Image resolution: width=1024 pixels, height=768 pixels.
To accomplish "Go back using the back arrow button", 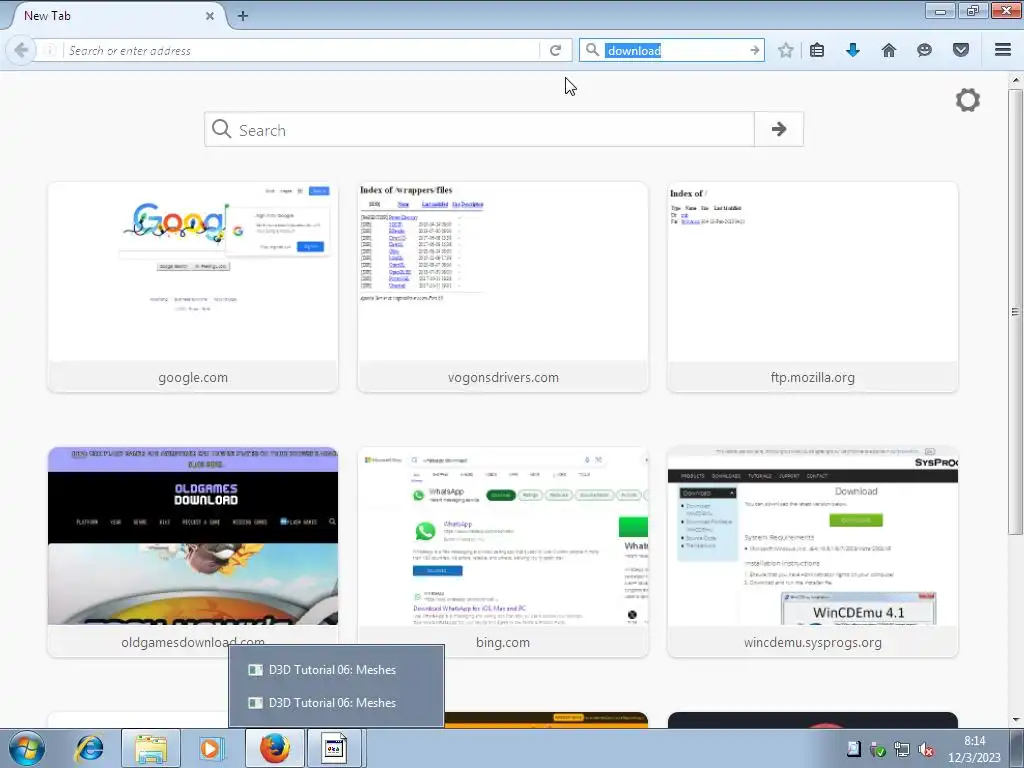I will [21, 50].
